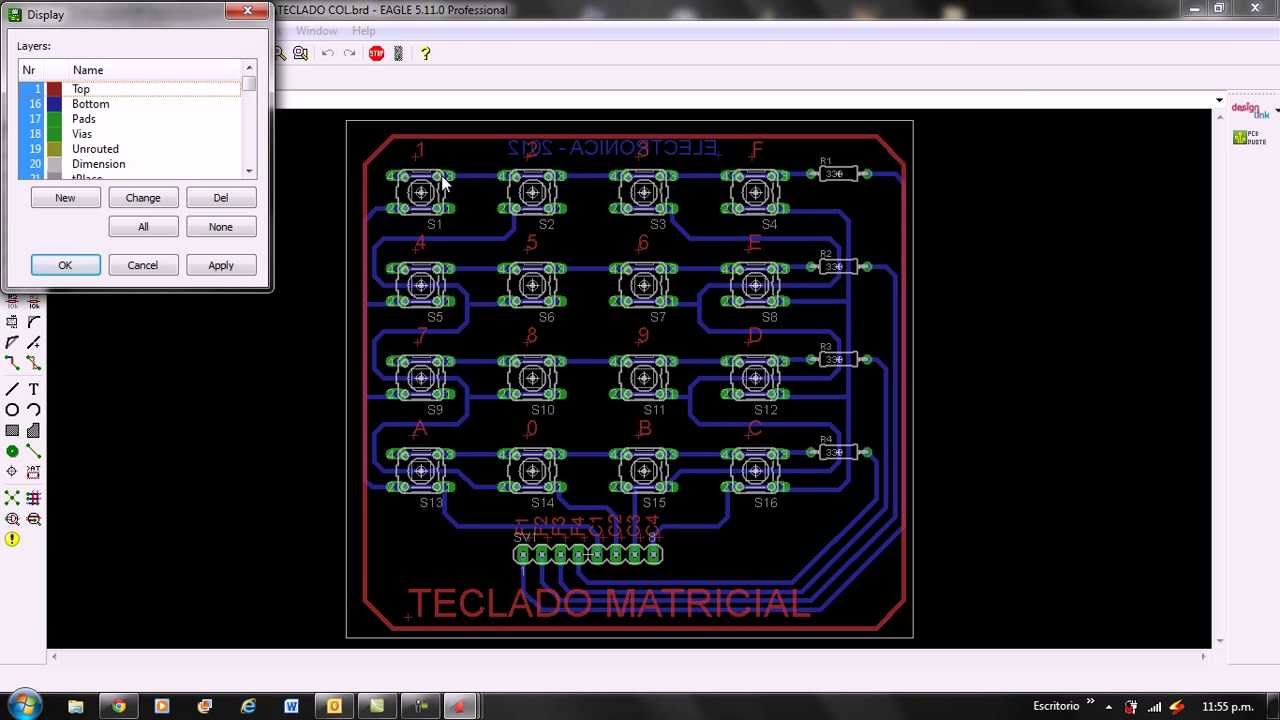Screen dimensions: 1280x720
Task: Click the canvas scroll-left arrow
Action: (54, 657)
